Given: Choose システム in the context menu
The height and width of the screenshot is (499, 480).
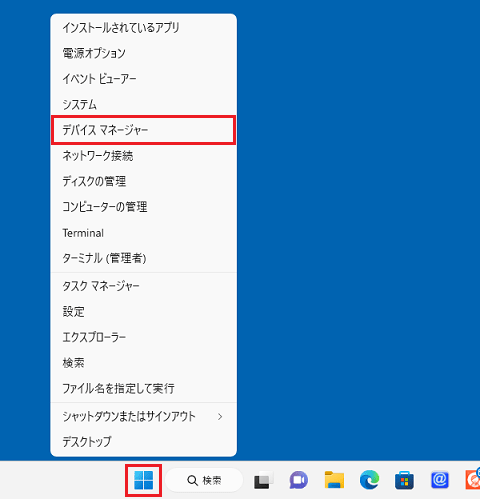Looking at the screenshot, I should pyautogui.click(x=144, y=104).
